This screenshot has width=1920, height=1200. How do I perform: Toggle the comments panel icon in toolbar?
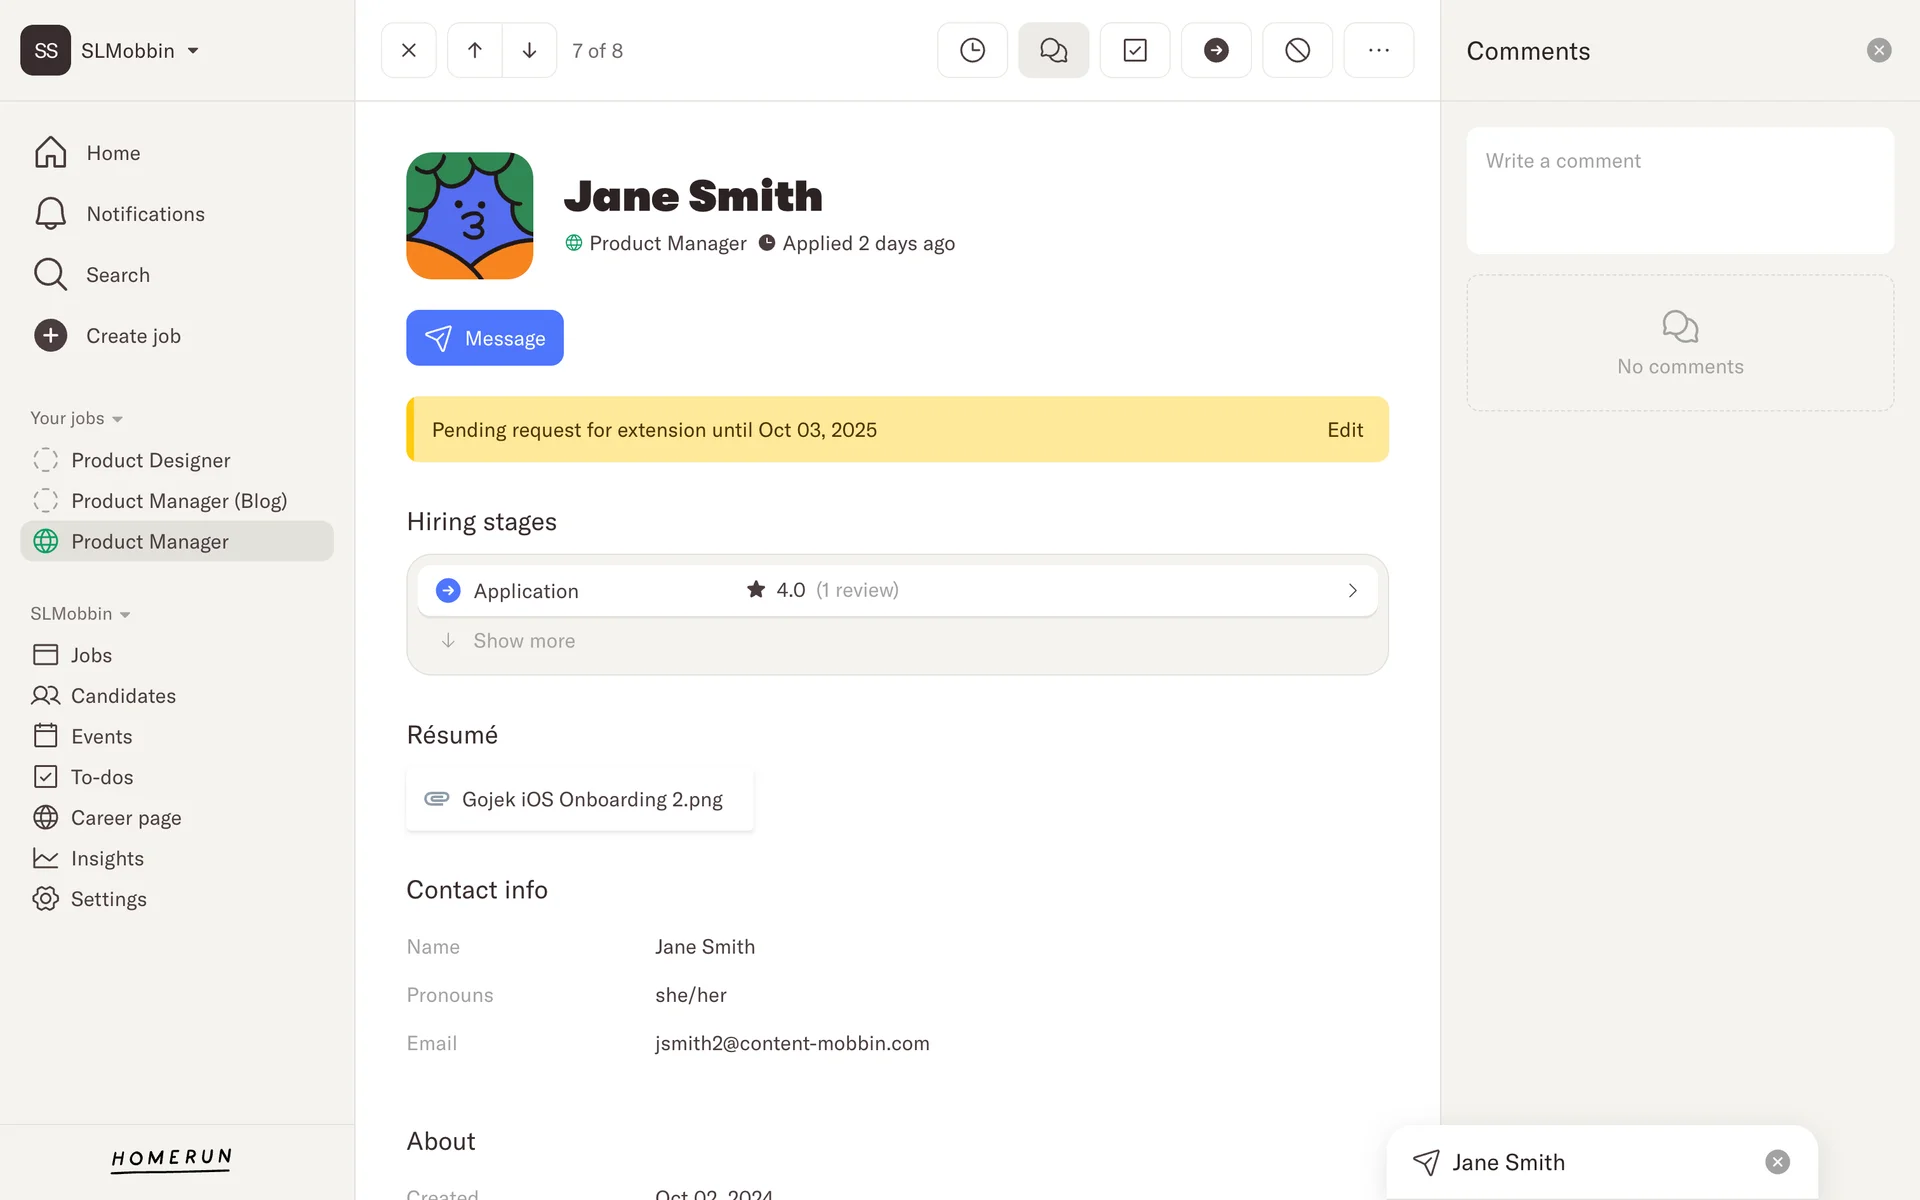[1053, 50]
